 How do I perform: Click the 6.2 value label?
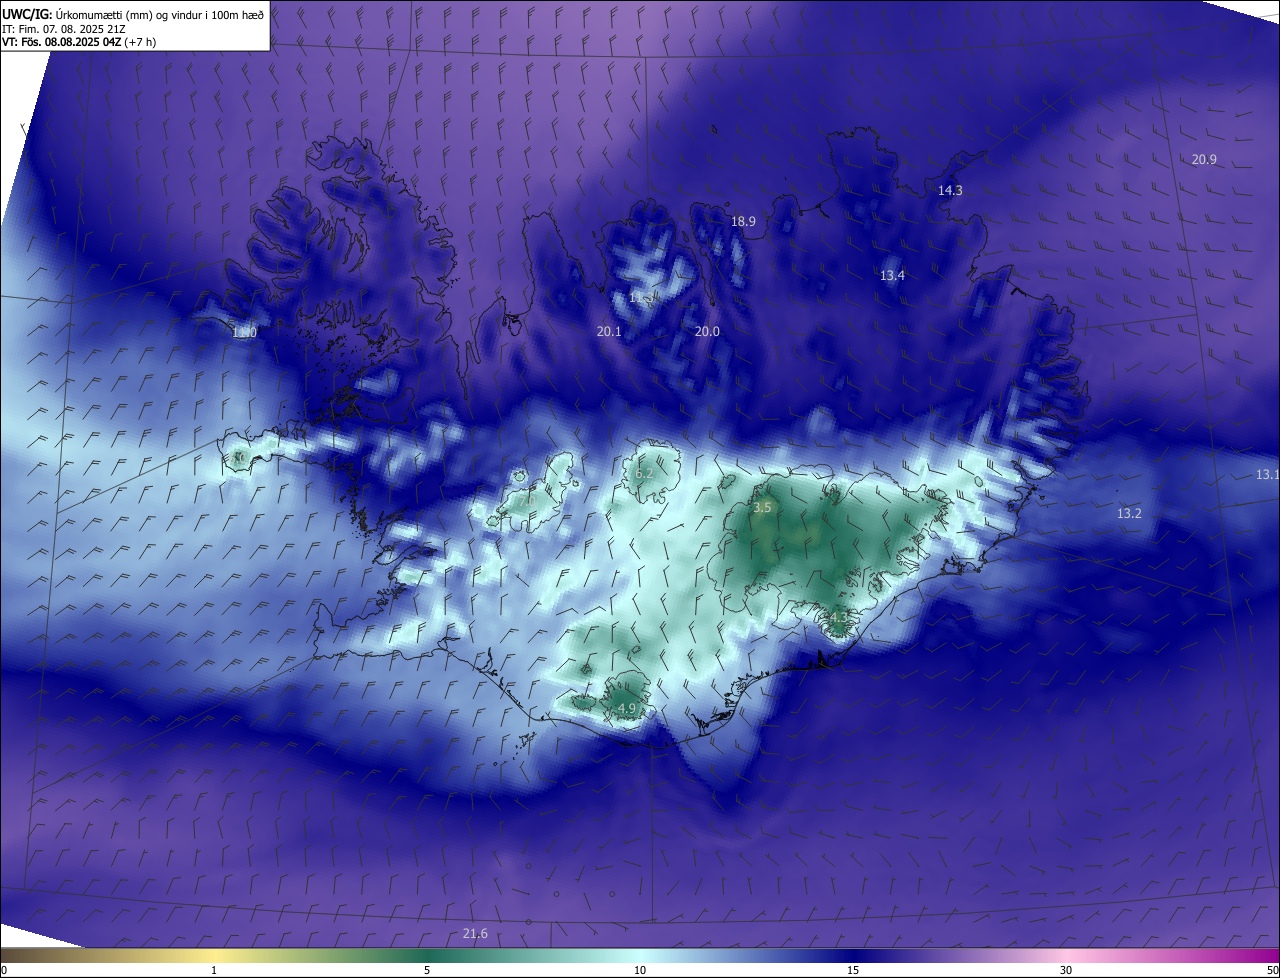644,473
